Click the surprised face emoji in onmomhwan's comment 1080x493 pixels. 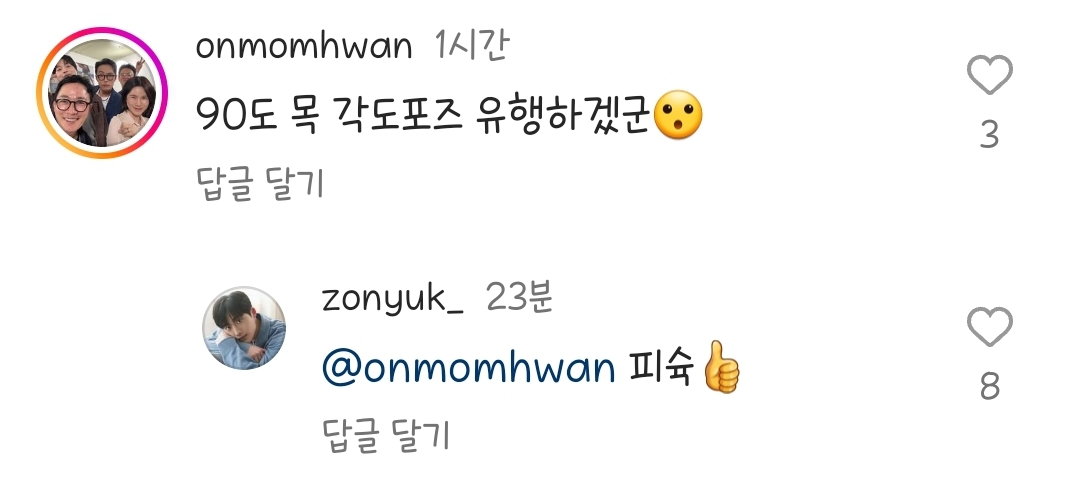678,114
